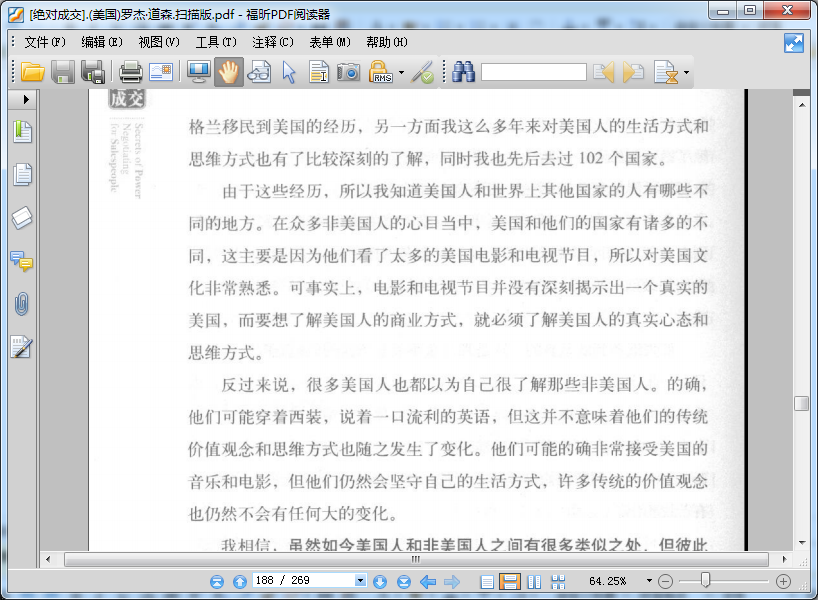Open the RMS dropdown arrow
The height and width of the screenshot is (600, 818).
pyautogui.click(x=401, y=73)
